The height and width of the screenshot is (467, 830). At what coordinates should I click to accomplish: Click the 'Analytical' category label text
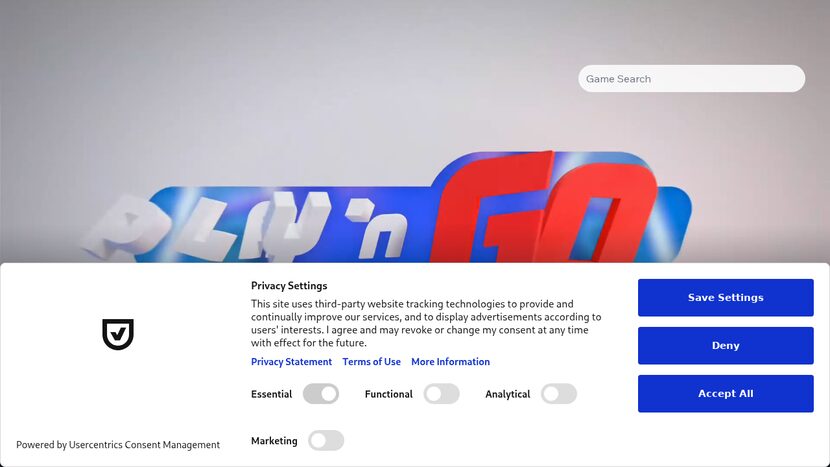click(x=508, y=394)
